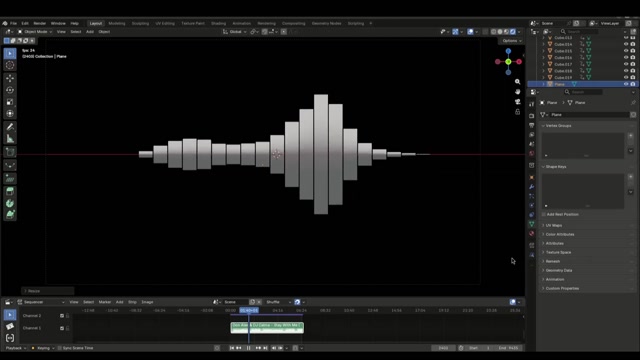Toggle visibility of Plane in outliner
640x360 pixels.
(x=626, y=84)
